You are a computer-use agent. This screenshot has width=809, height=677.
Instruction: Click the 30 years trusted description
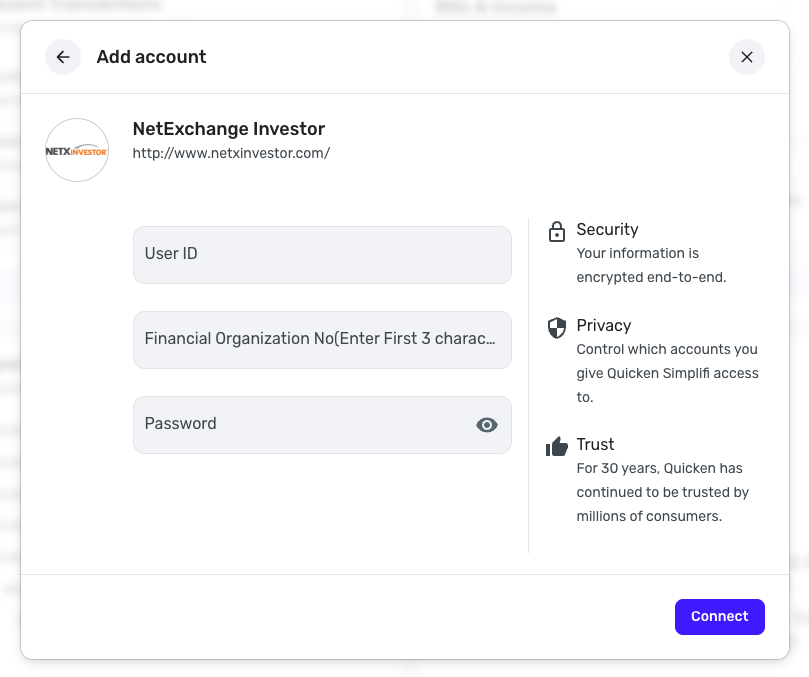tap(662, 492)
